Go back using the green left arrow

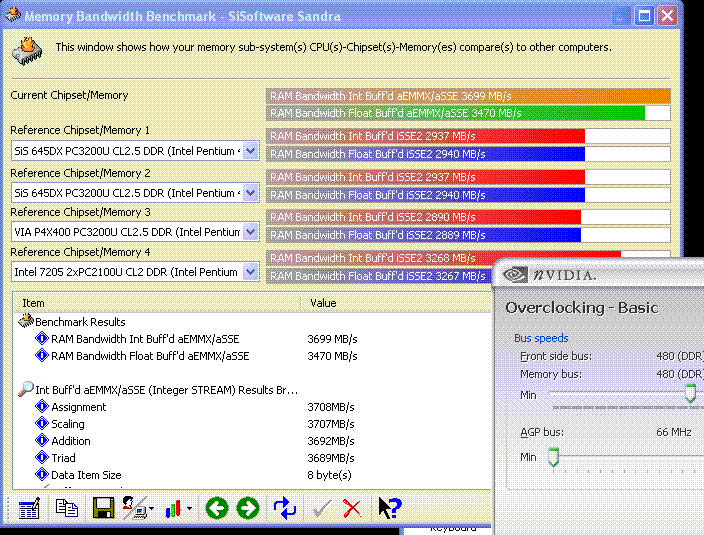[216, 508]
